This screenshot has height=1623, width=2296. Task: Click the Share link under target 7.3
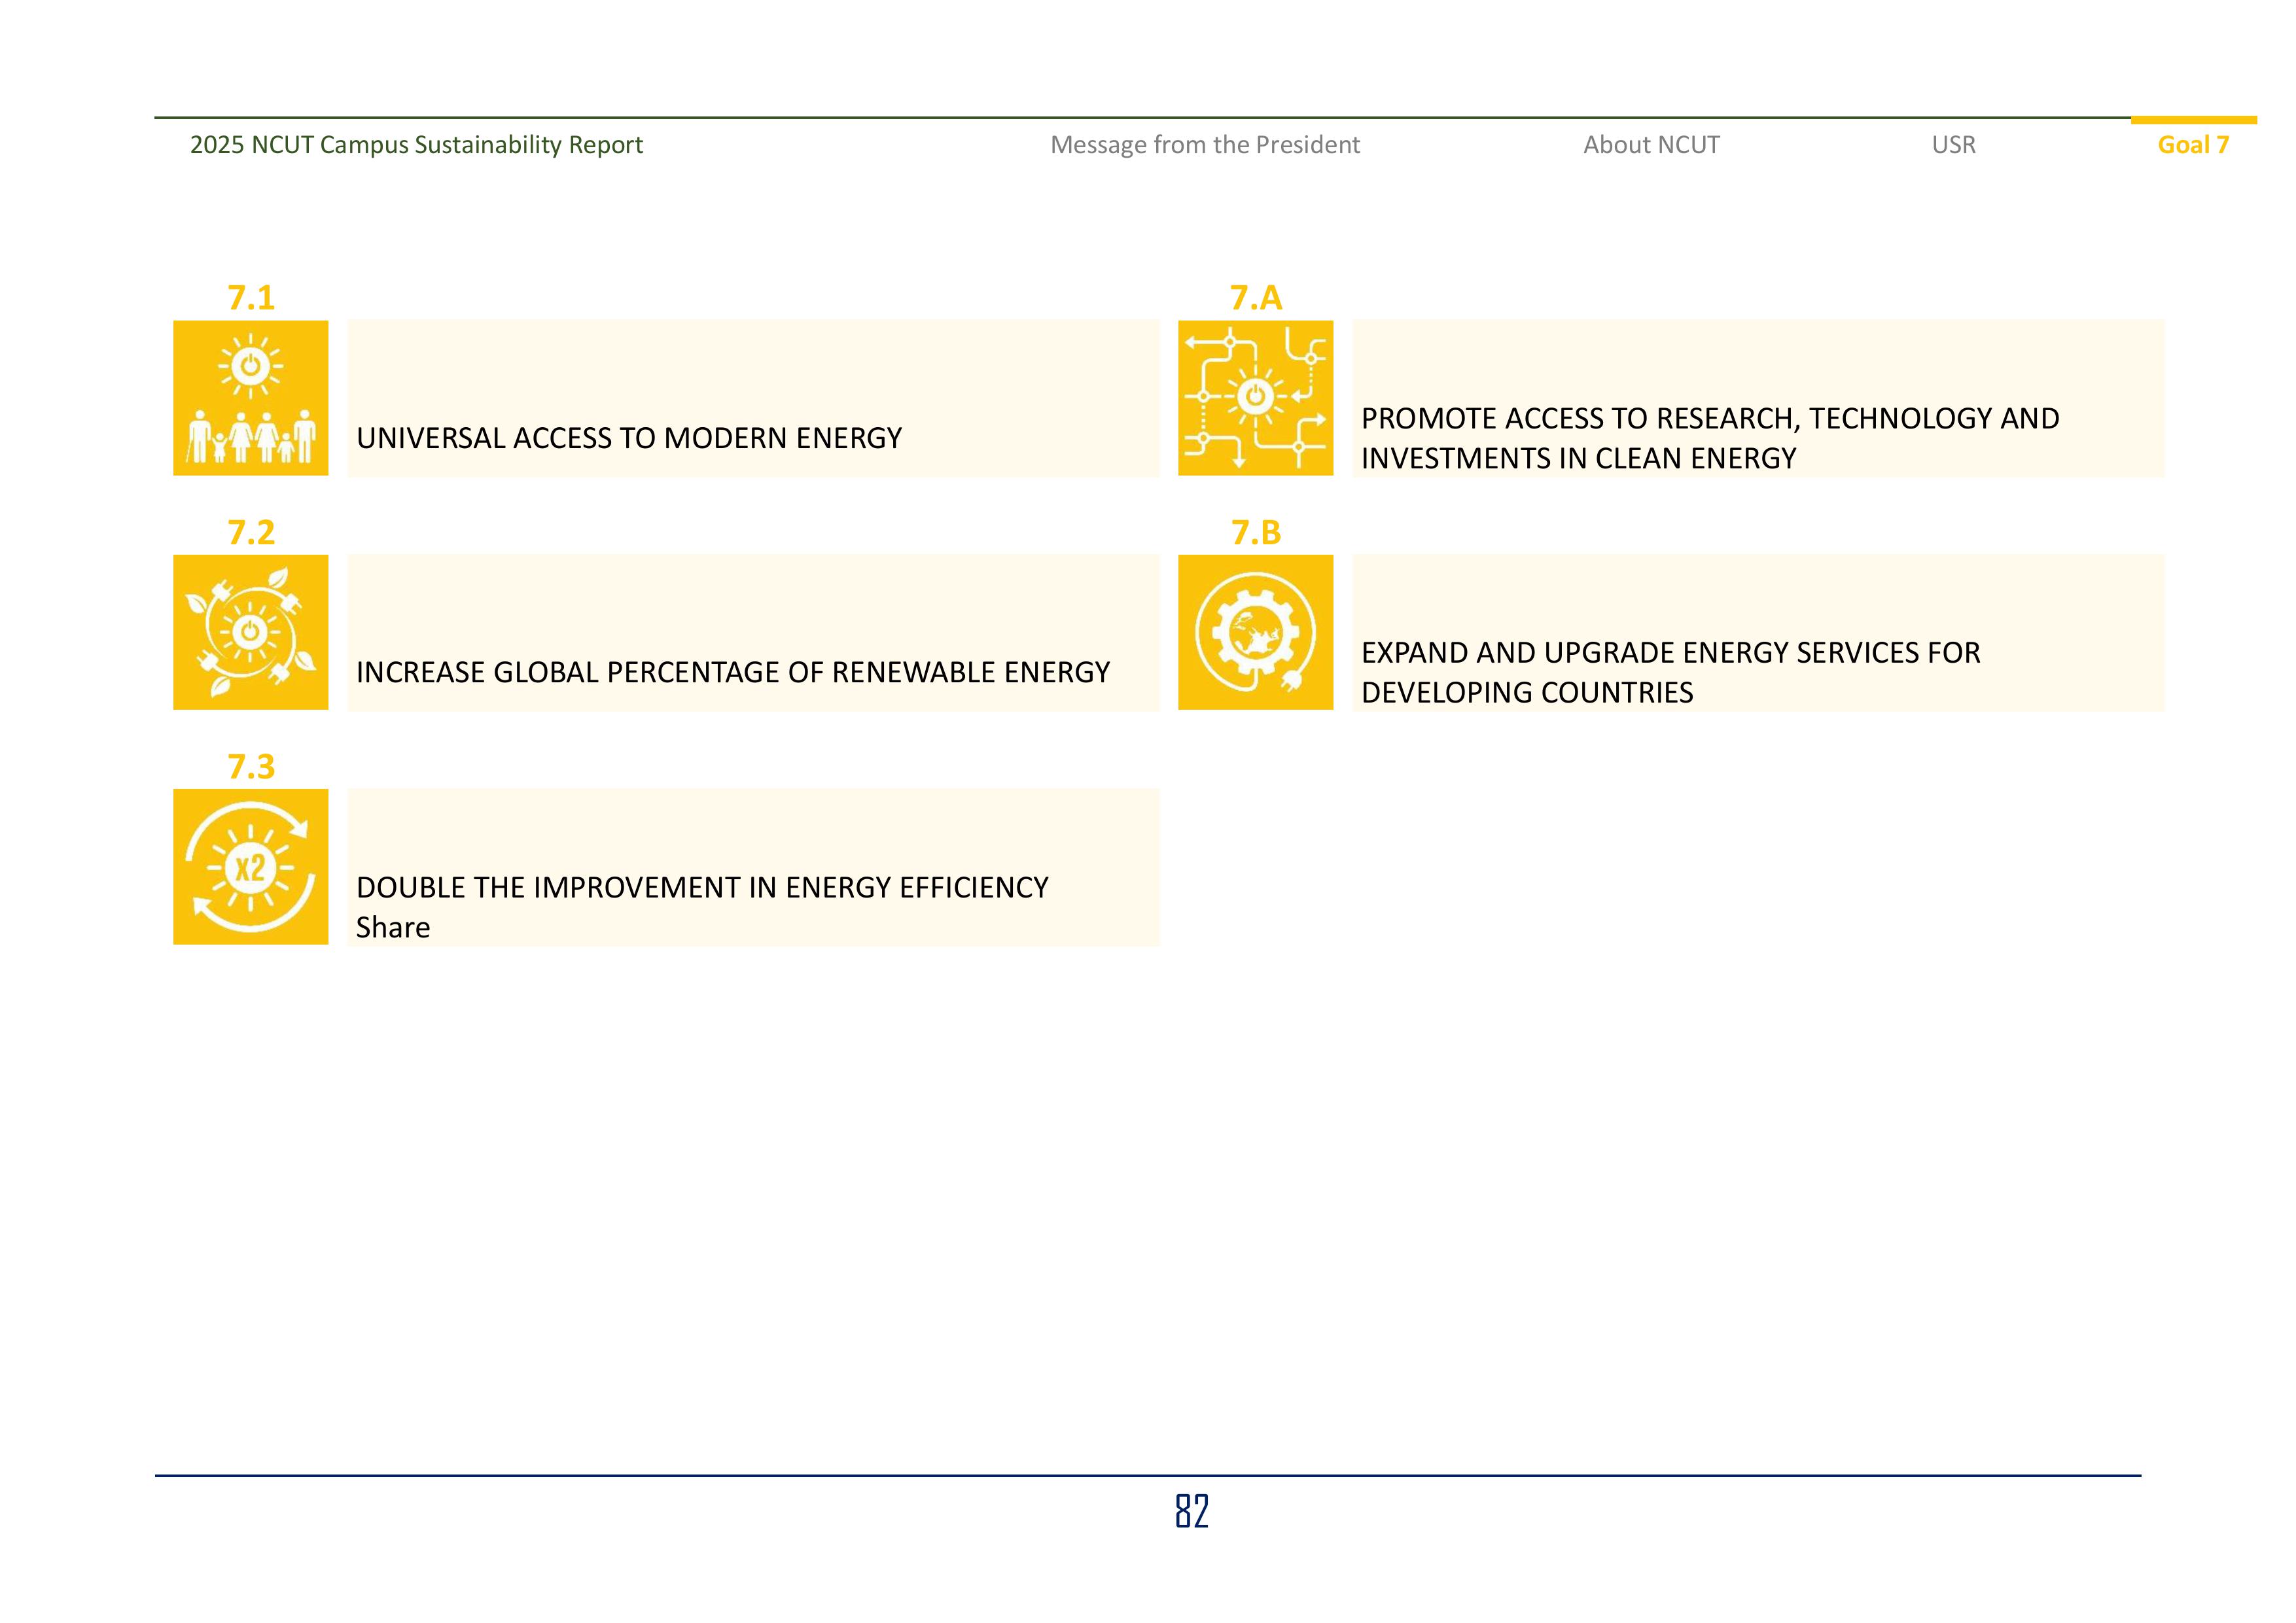(393, 928)
